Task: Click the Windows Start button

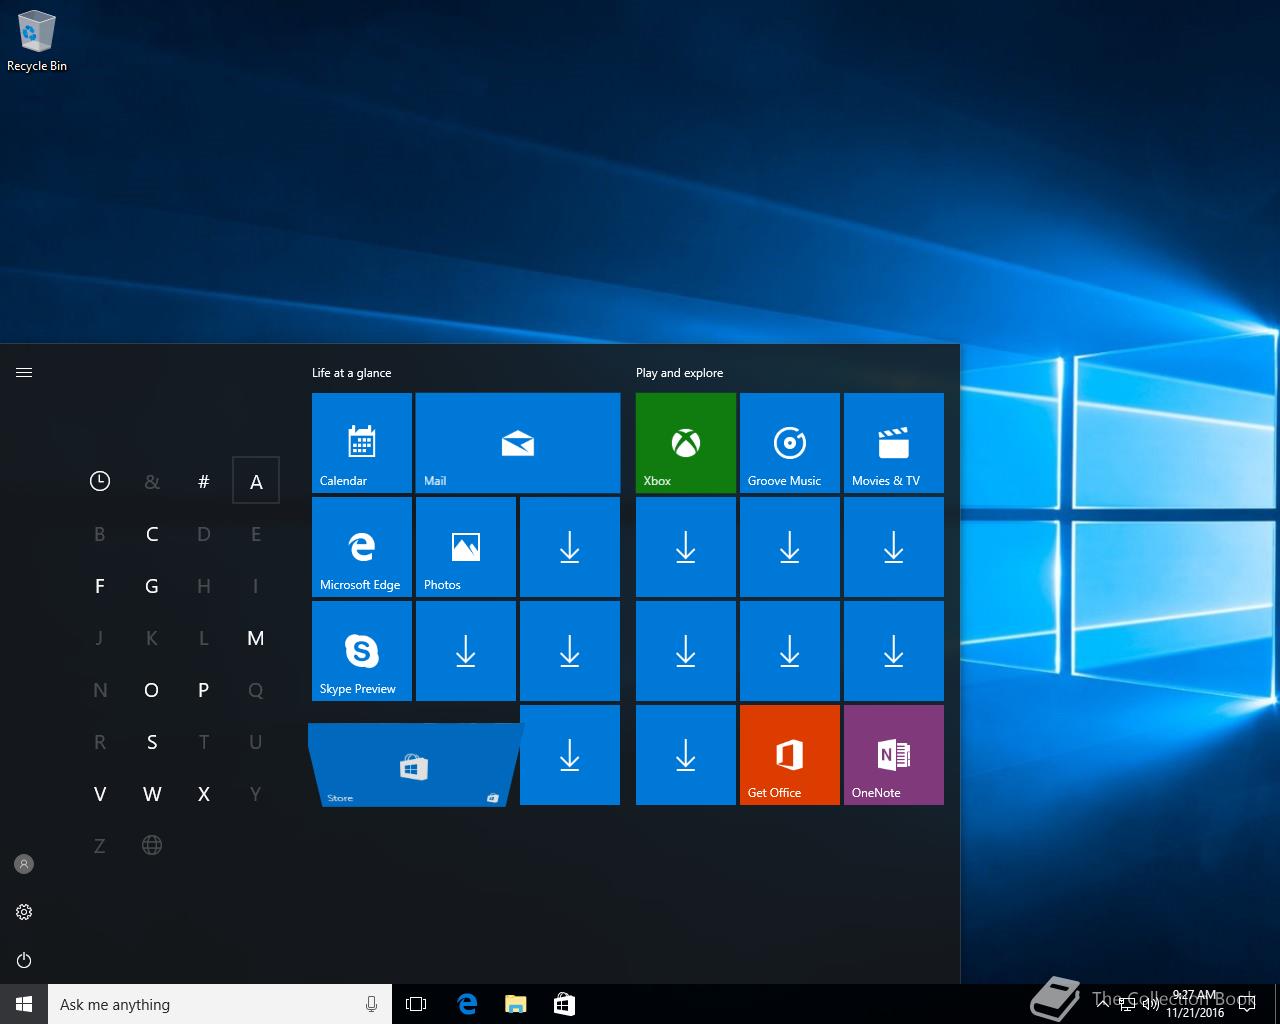Action: point(24,1004)
